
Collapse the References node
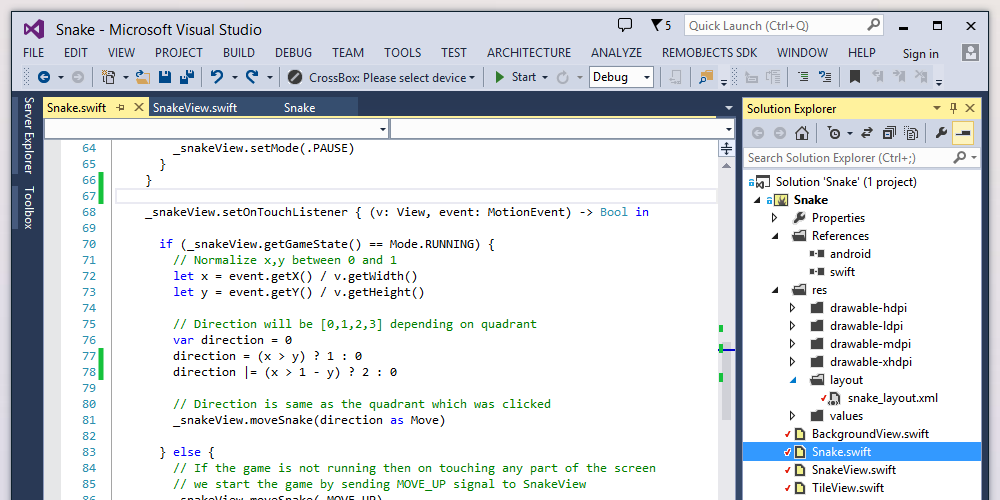(775, 236)
